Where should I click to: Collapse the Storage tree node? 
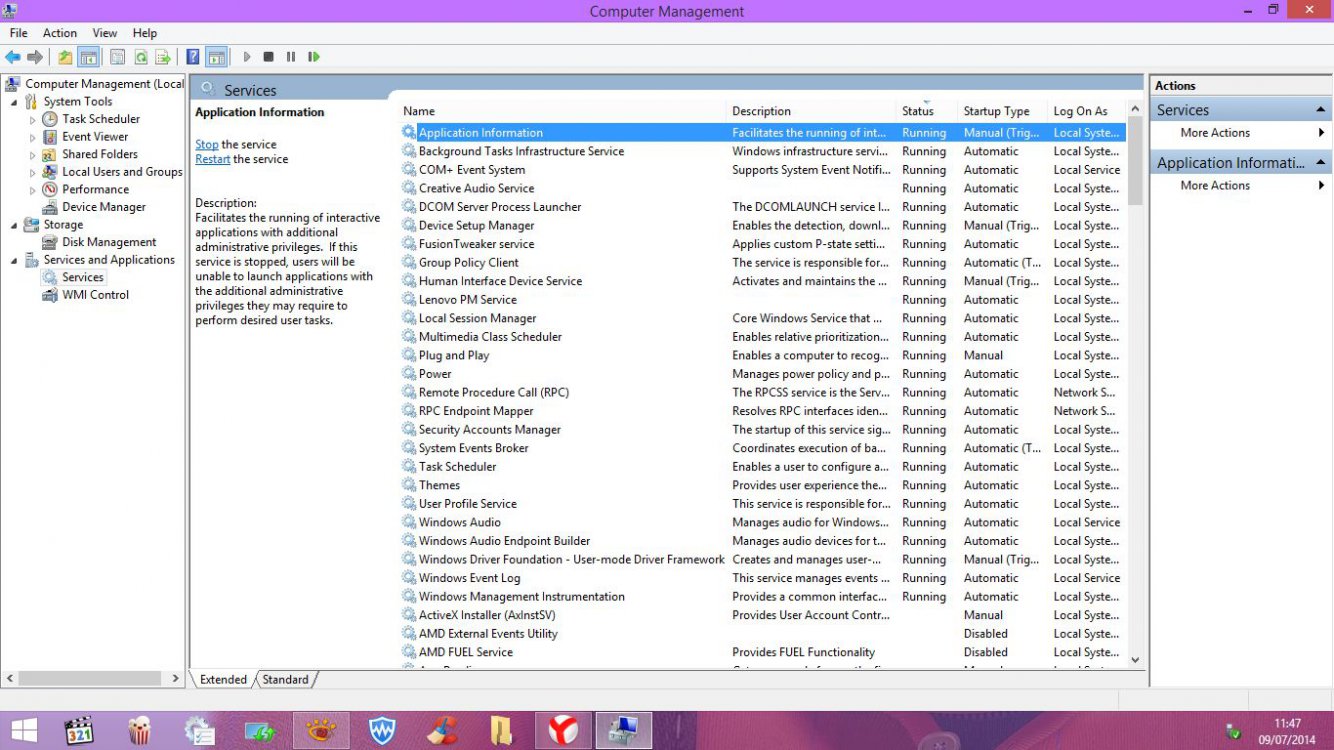(x=14, y=225)
